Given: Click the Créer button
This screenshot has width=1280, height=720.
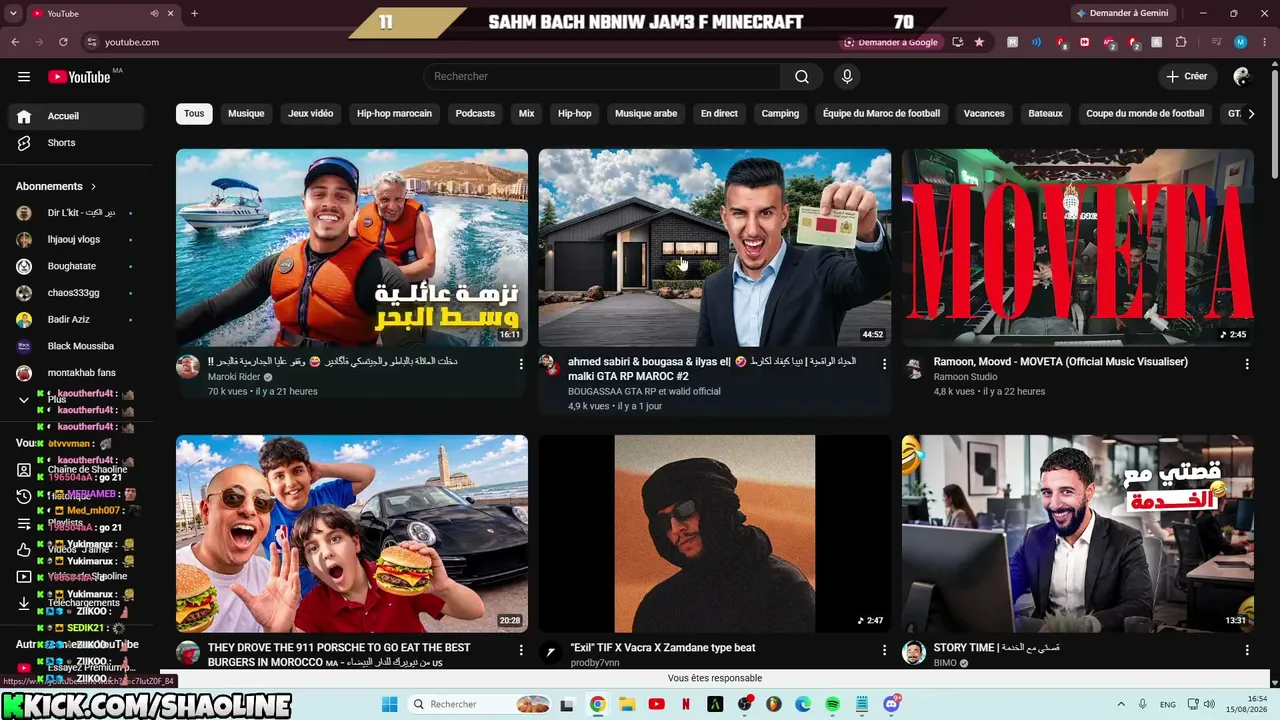Looking at the screenshot, I should point(1186,77).
